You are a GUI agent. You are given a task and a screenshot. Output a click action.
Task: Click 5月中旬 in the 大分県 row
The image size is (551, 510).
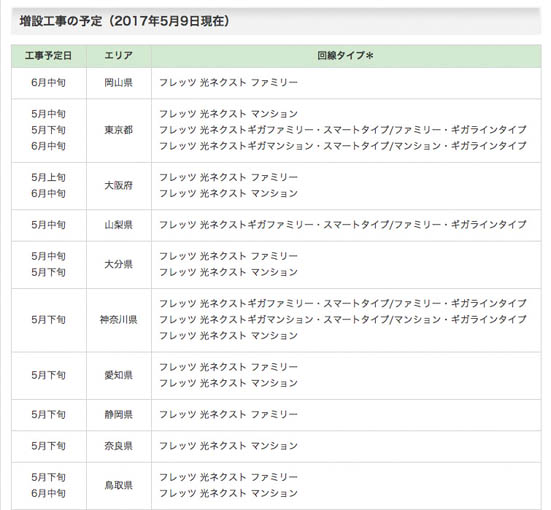click(48, 257)
